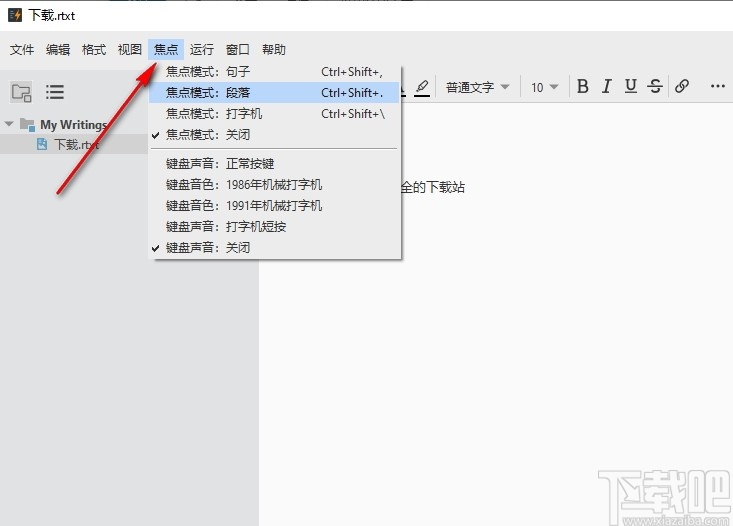Open the 视图 menu
733x526 pixels.
[129, 50]
